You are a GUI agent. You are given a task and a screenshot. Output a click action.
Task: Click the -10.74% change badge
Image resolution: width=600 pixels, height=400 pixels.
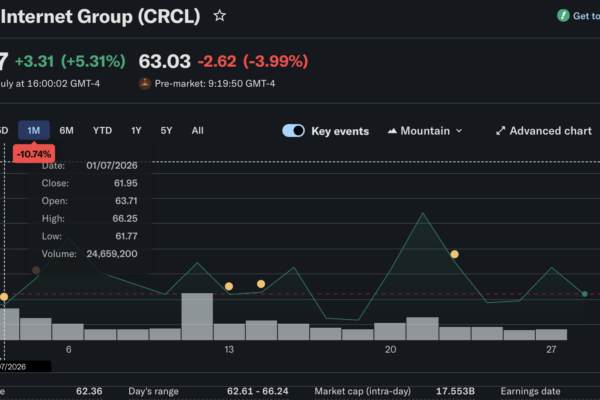pos(34,154)
